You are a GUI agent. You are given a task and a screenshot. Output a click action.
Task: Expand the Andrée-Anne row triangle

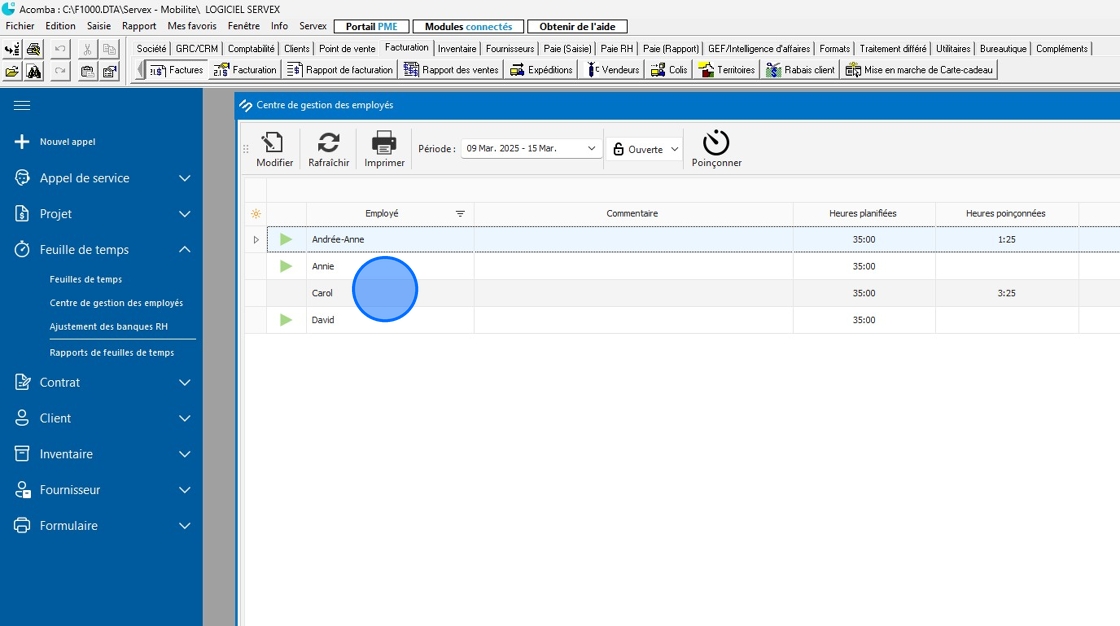[x=256, y=239]
